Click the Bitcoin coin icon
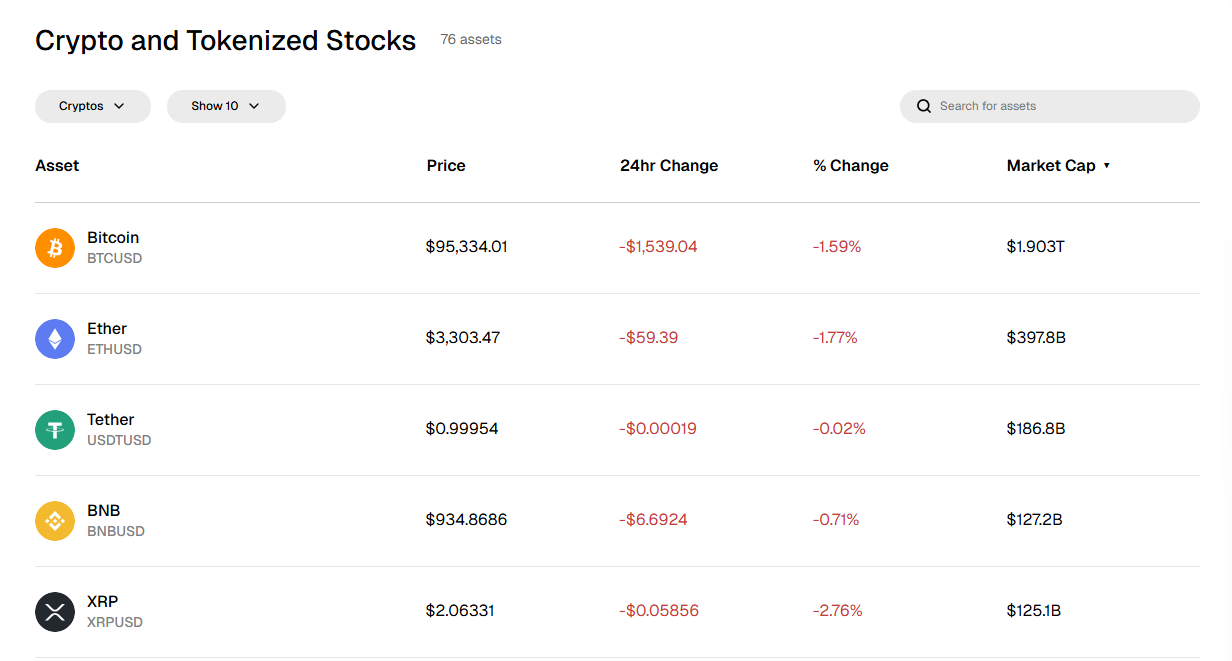This screenshot has width=1232, height=661. (55, 247)
